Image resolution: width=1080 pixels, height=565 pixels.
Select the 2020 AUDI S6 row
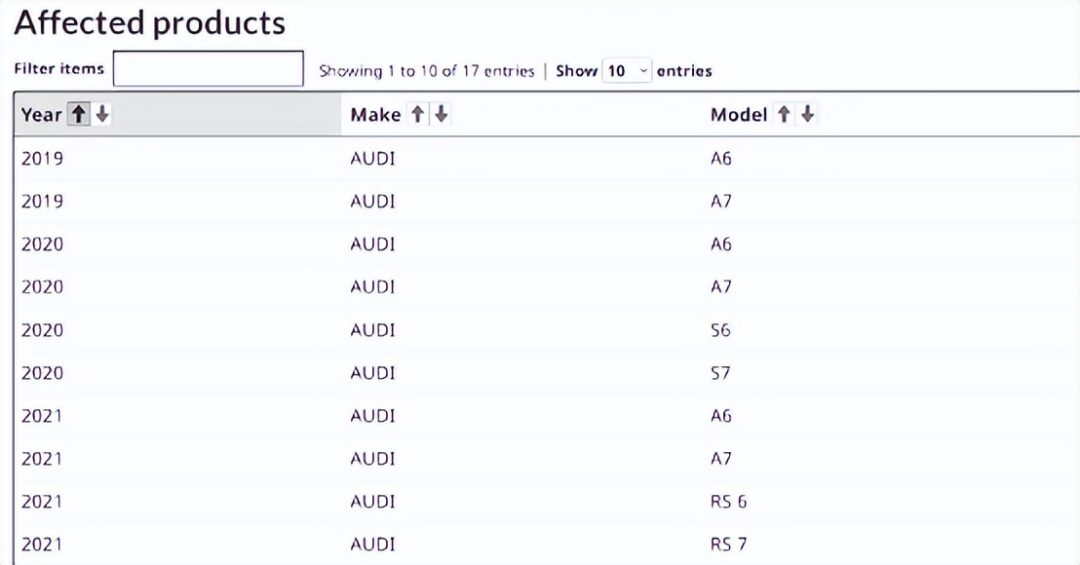547,330
